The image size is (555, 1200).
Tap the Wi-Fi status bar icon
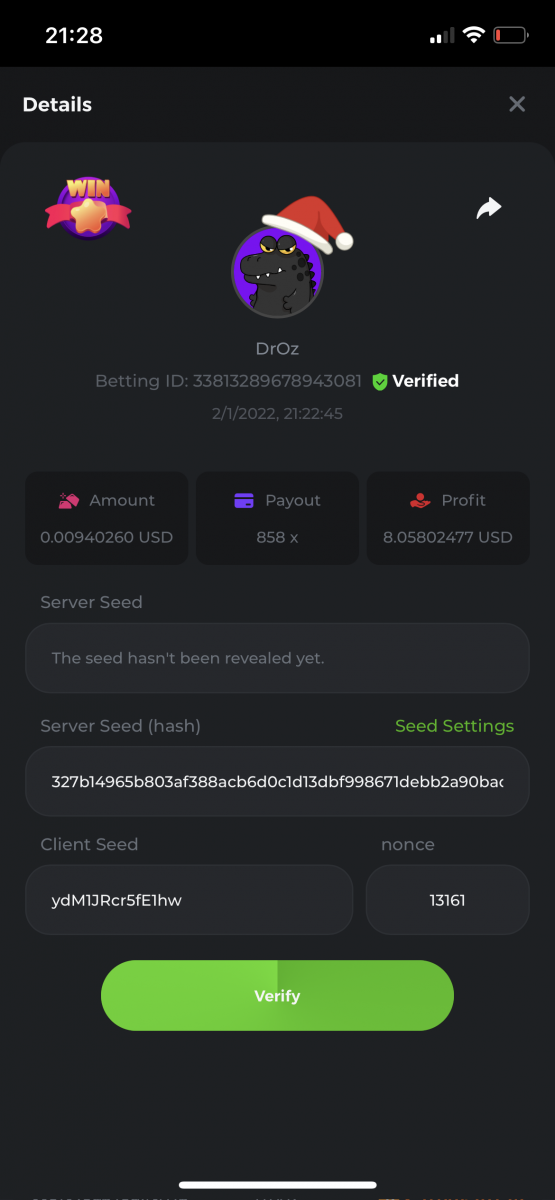click(472, 35)
